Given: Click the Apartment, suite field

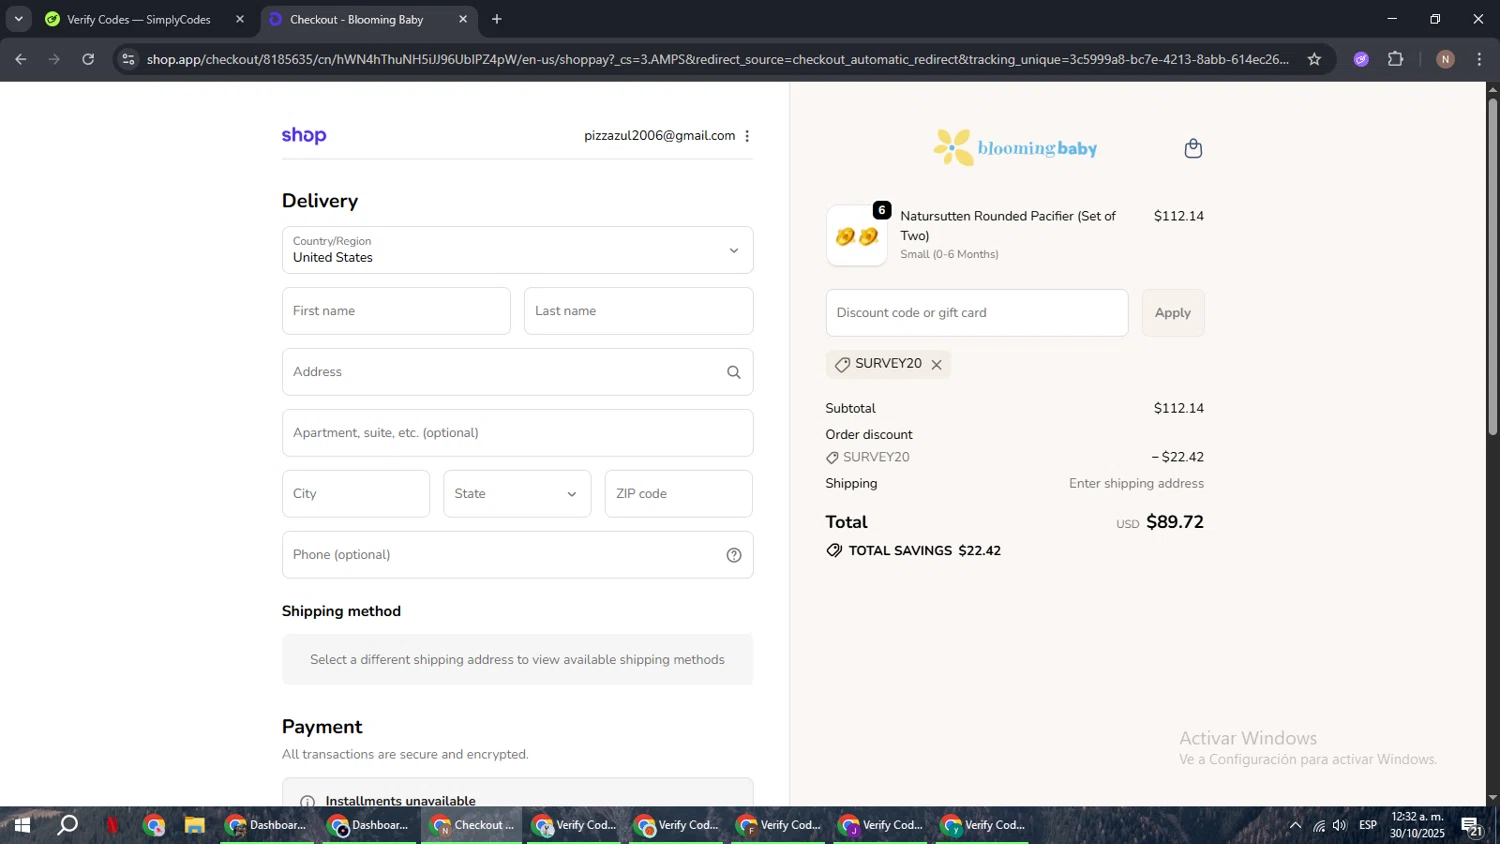Looking at the screenshot, I should coord(517,433).
